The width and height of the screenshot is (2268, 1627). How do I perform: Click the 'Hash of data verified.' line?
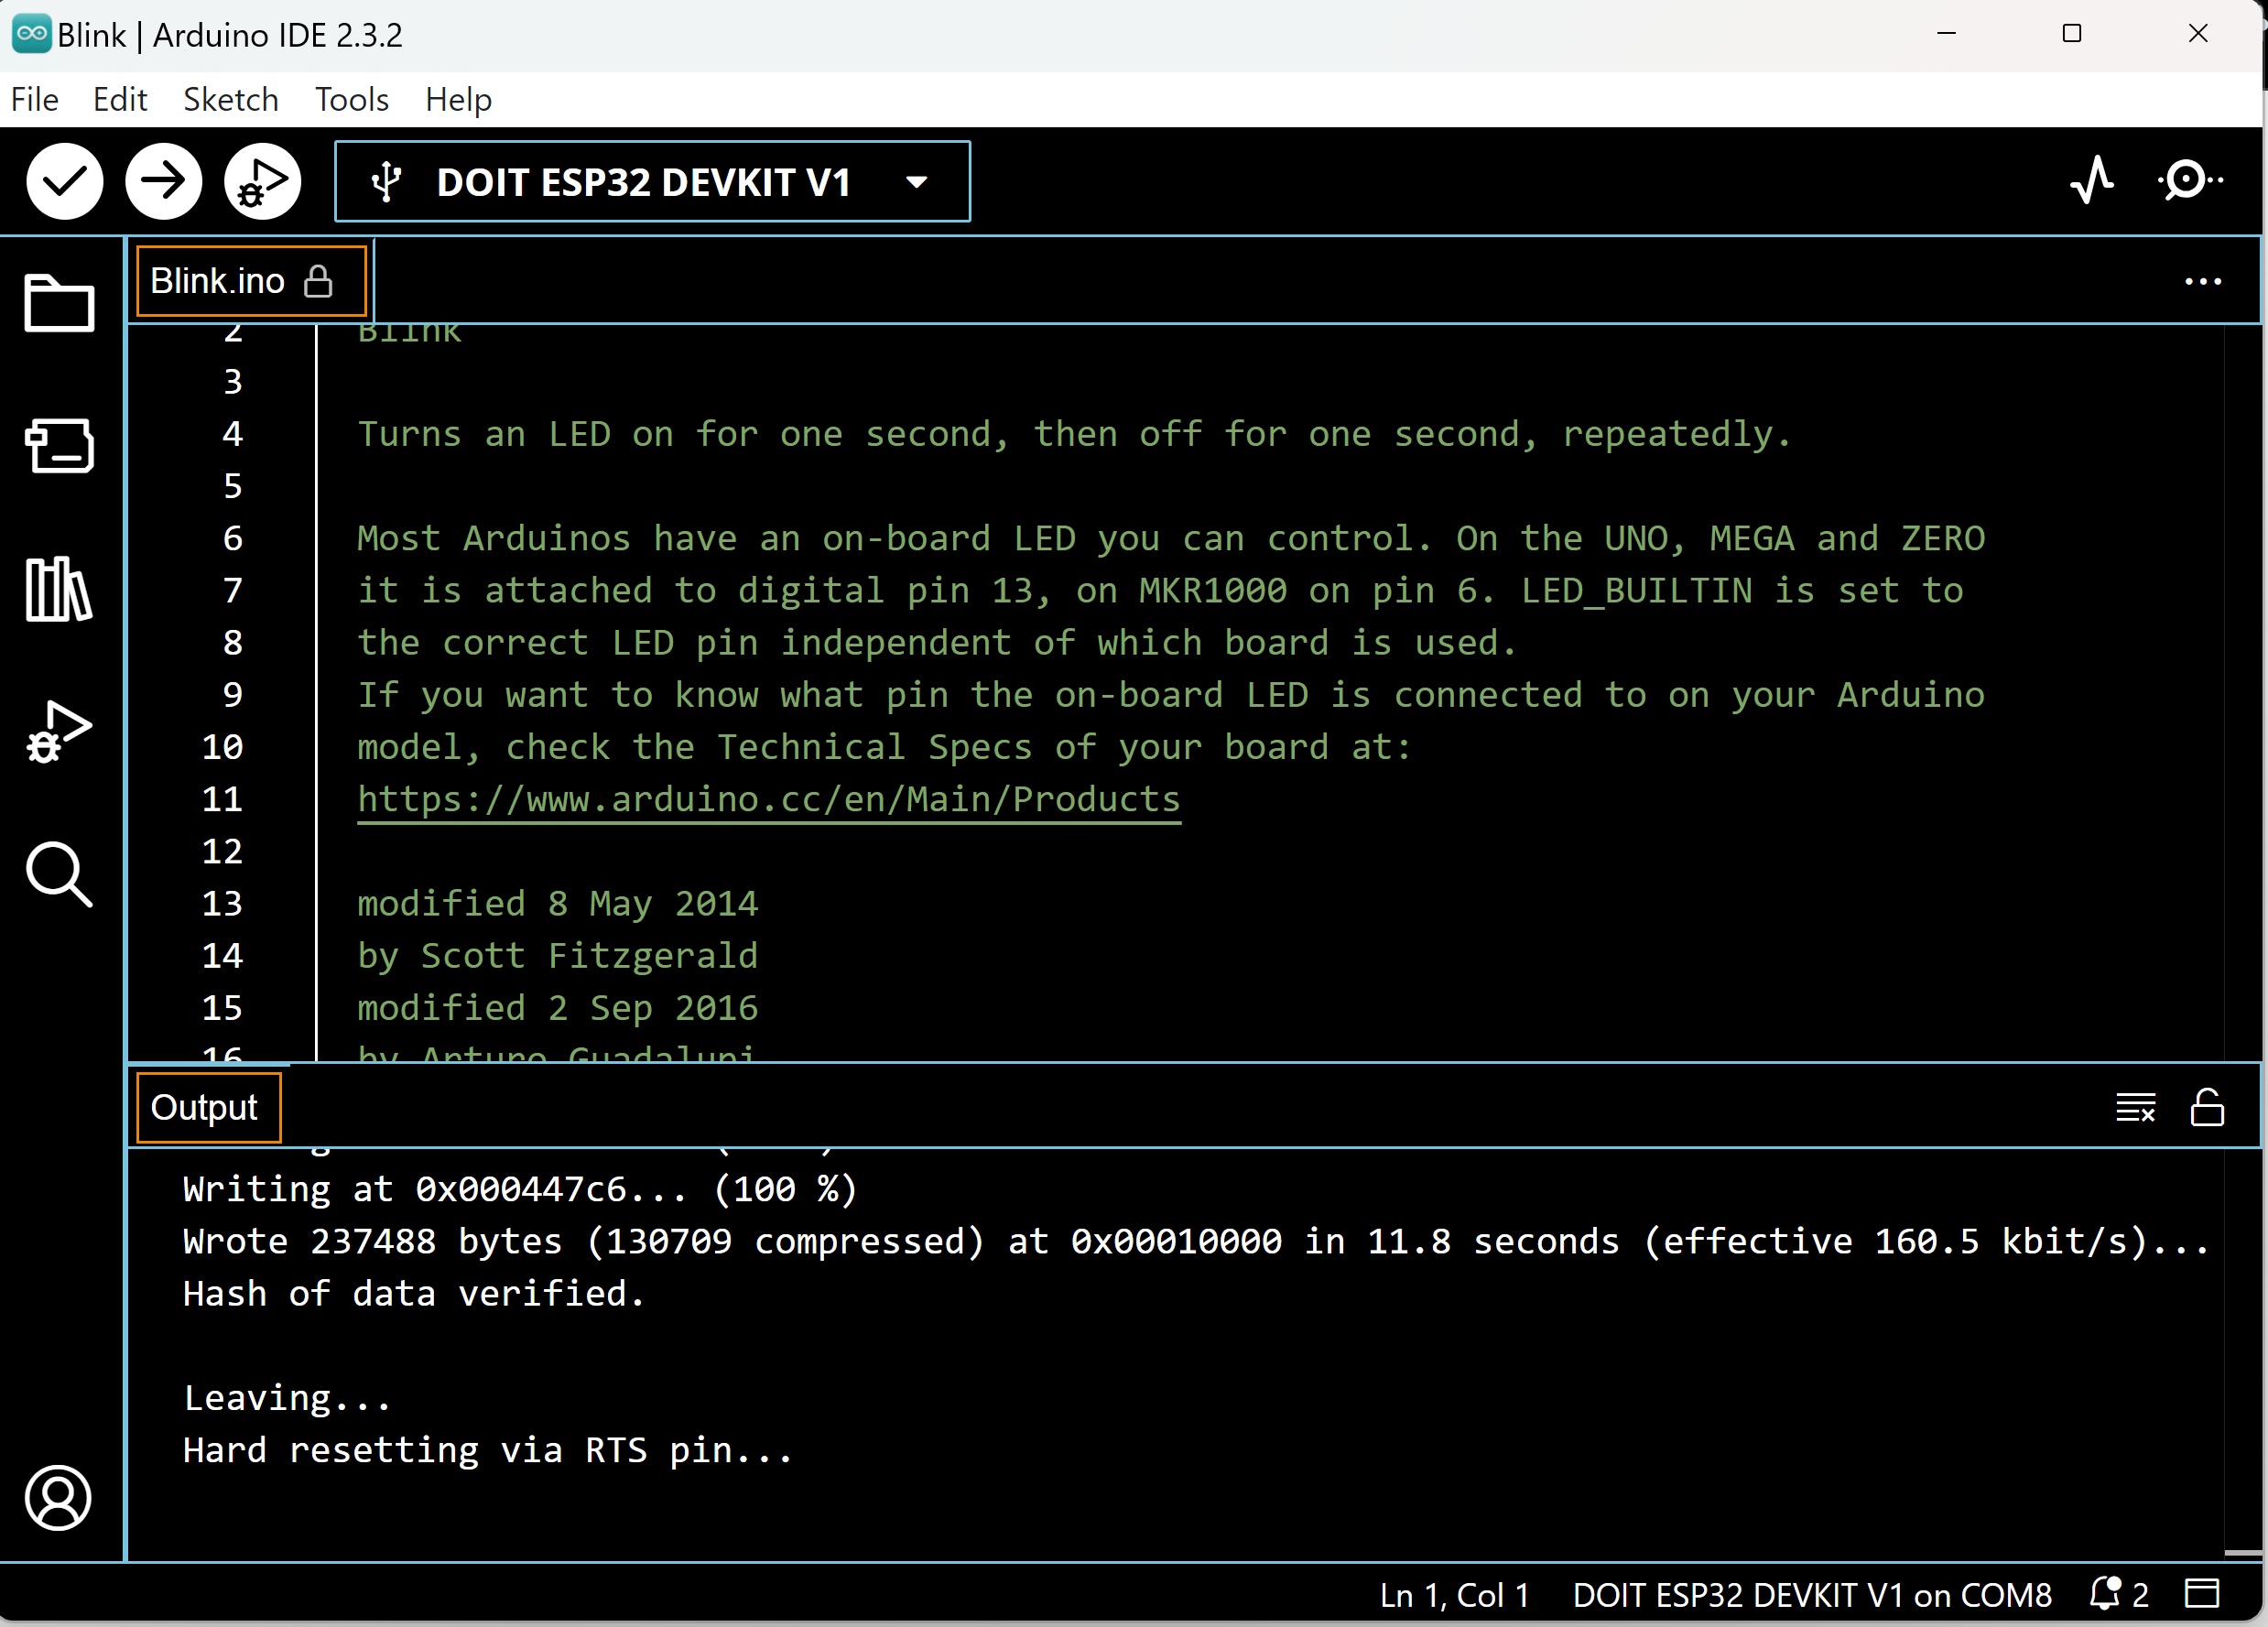[x=414, y=1293]
